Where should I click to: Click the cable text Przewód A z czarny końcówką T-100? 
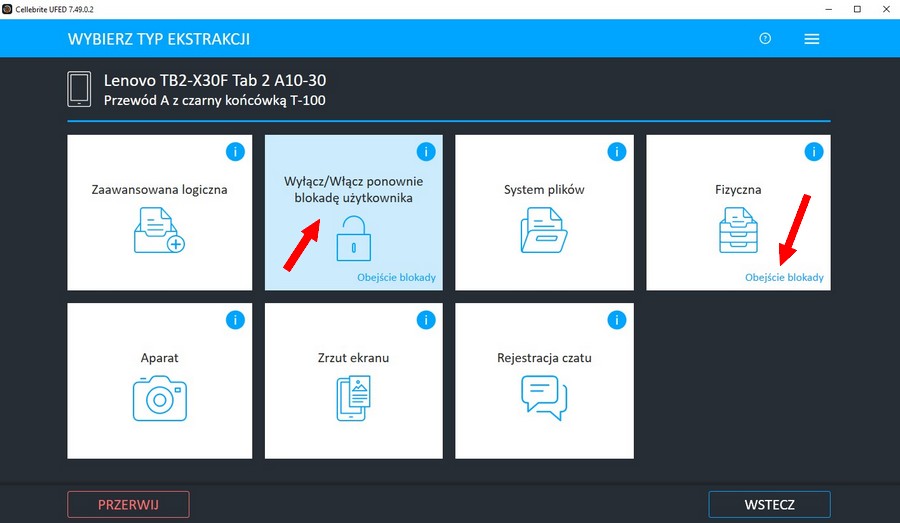point(215,100)
